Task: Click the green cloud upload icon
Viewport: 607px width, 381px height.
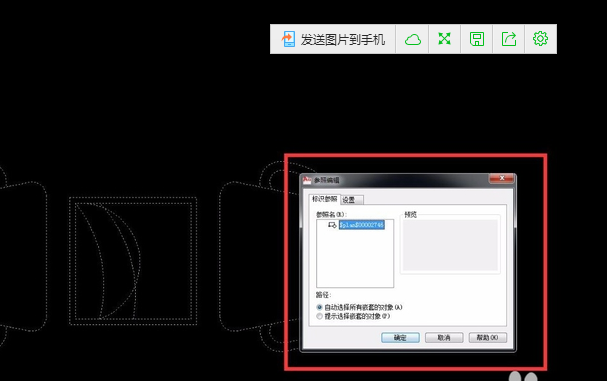Action: click(x=413, y=39)
